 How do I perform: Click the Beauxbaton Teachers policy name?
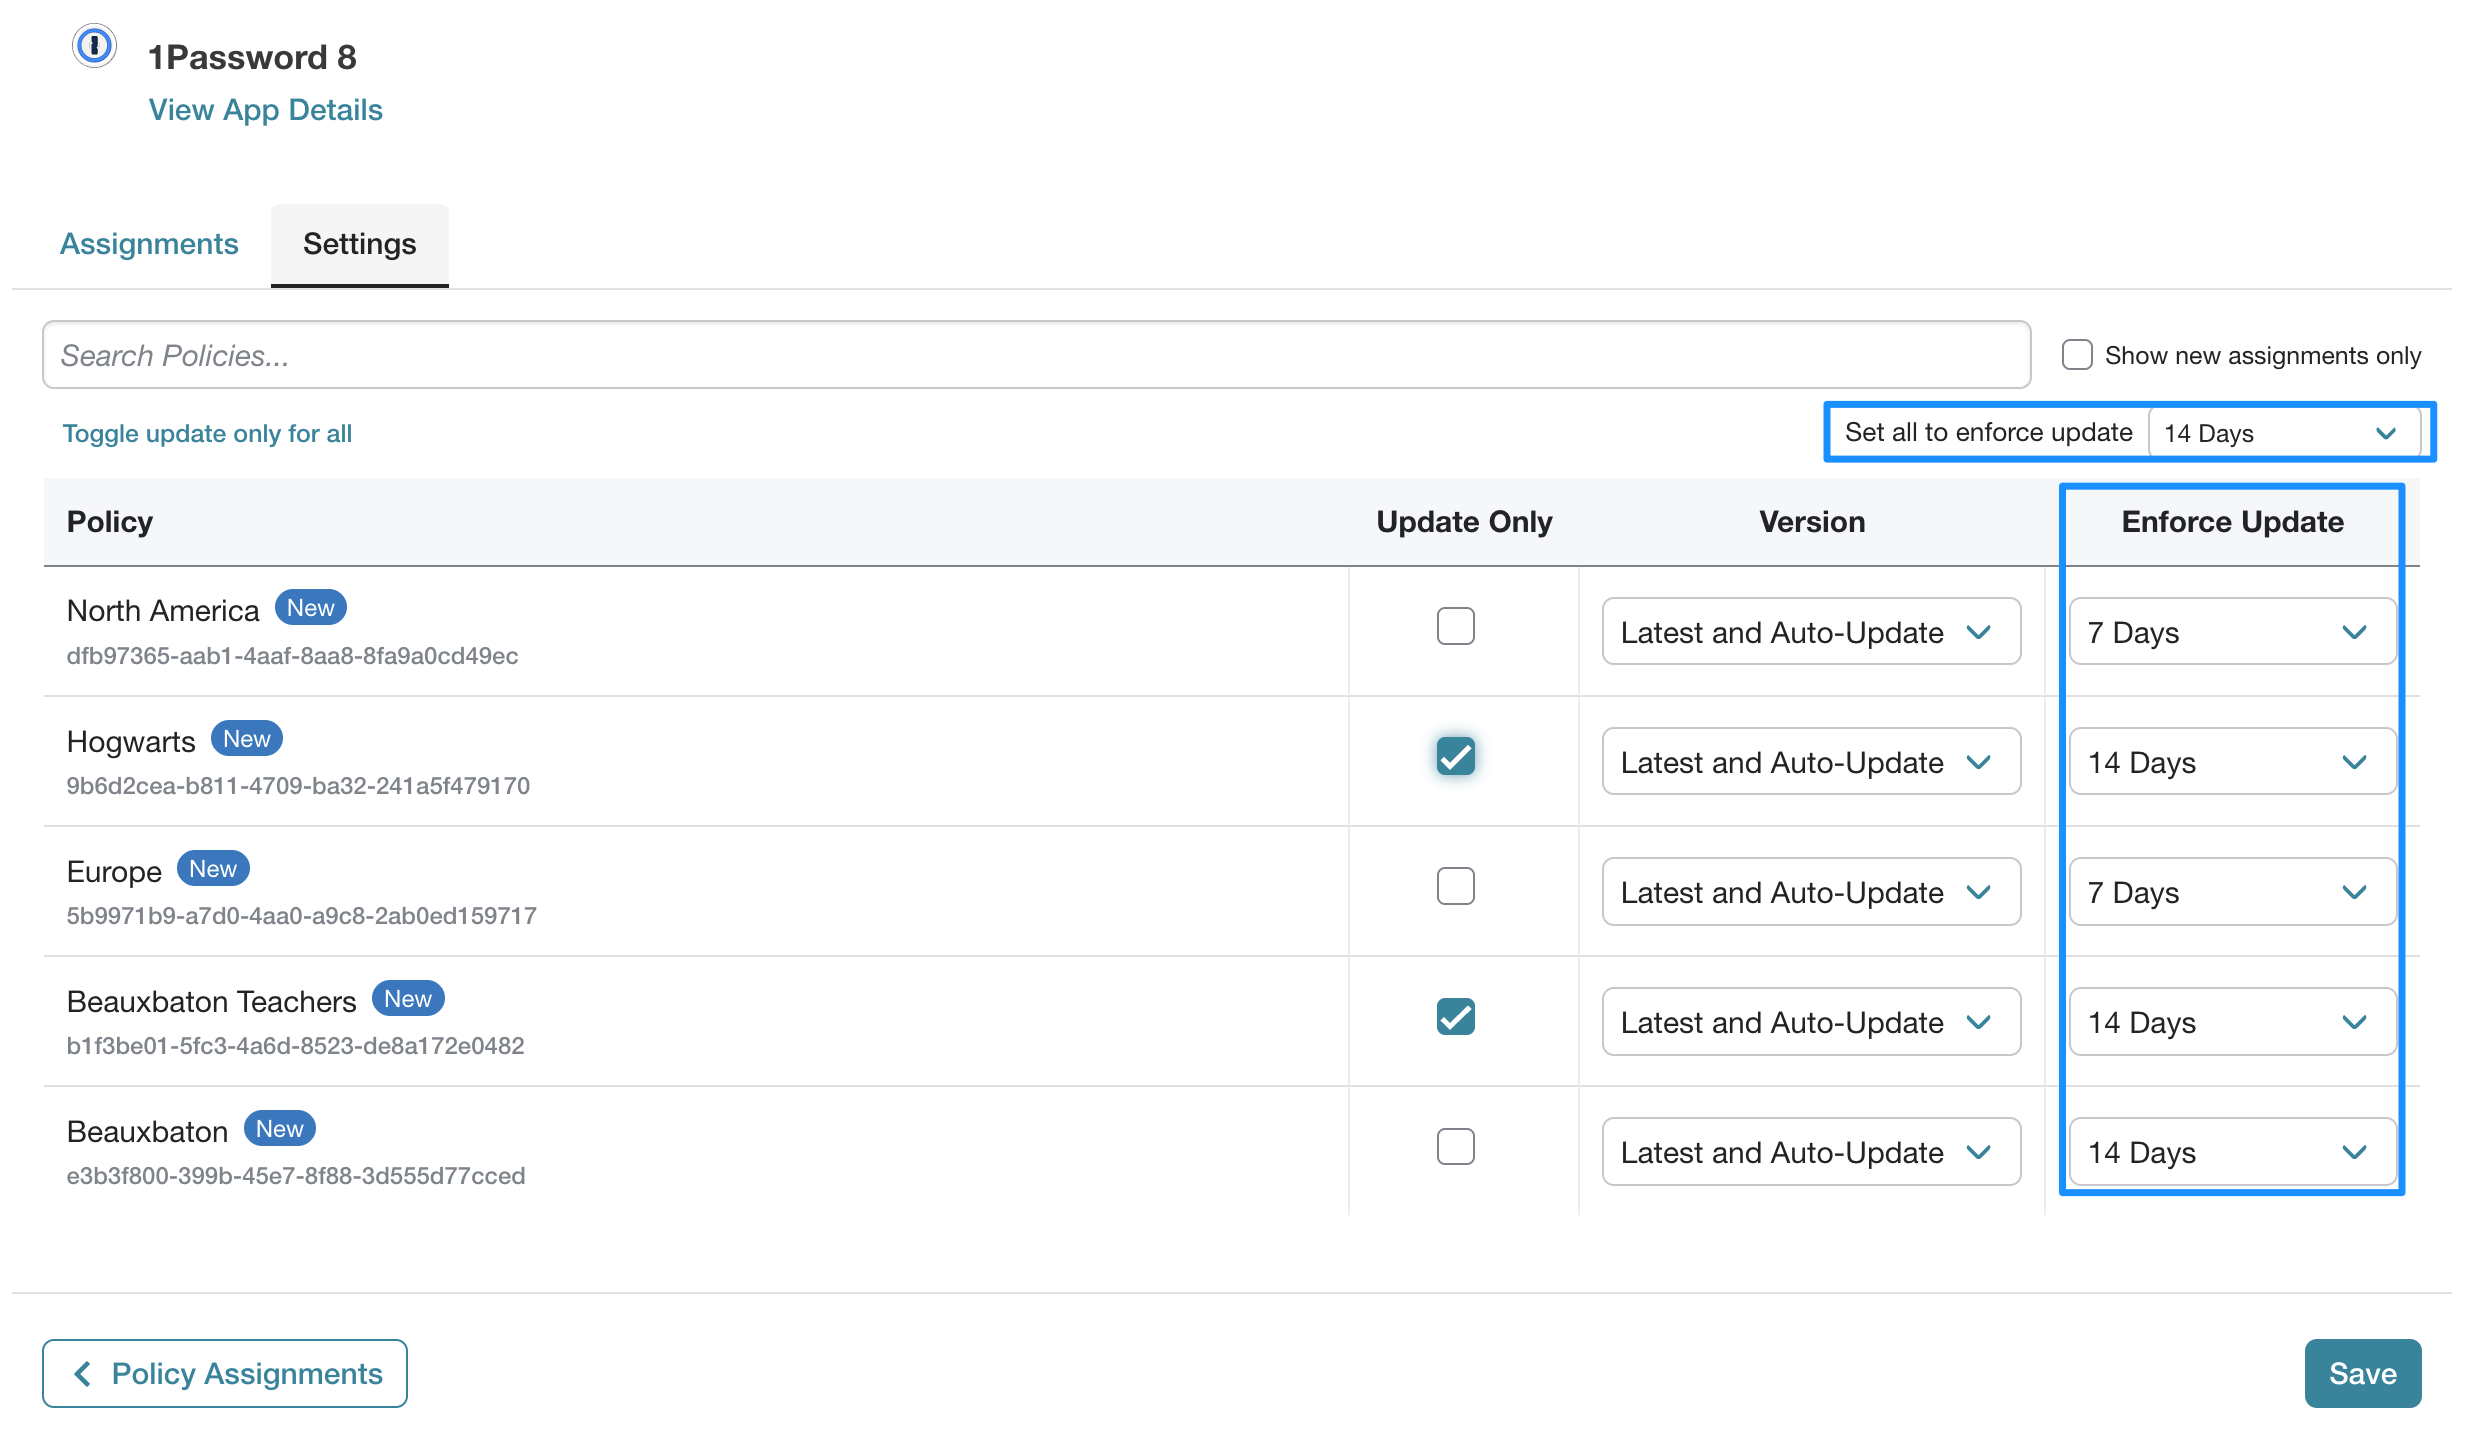click(211, 1002)
